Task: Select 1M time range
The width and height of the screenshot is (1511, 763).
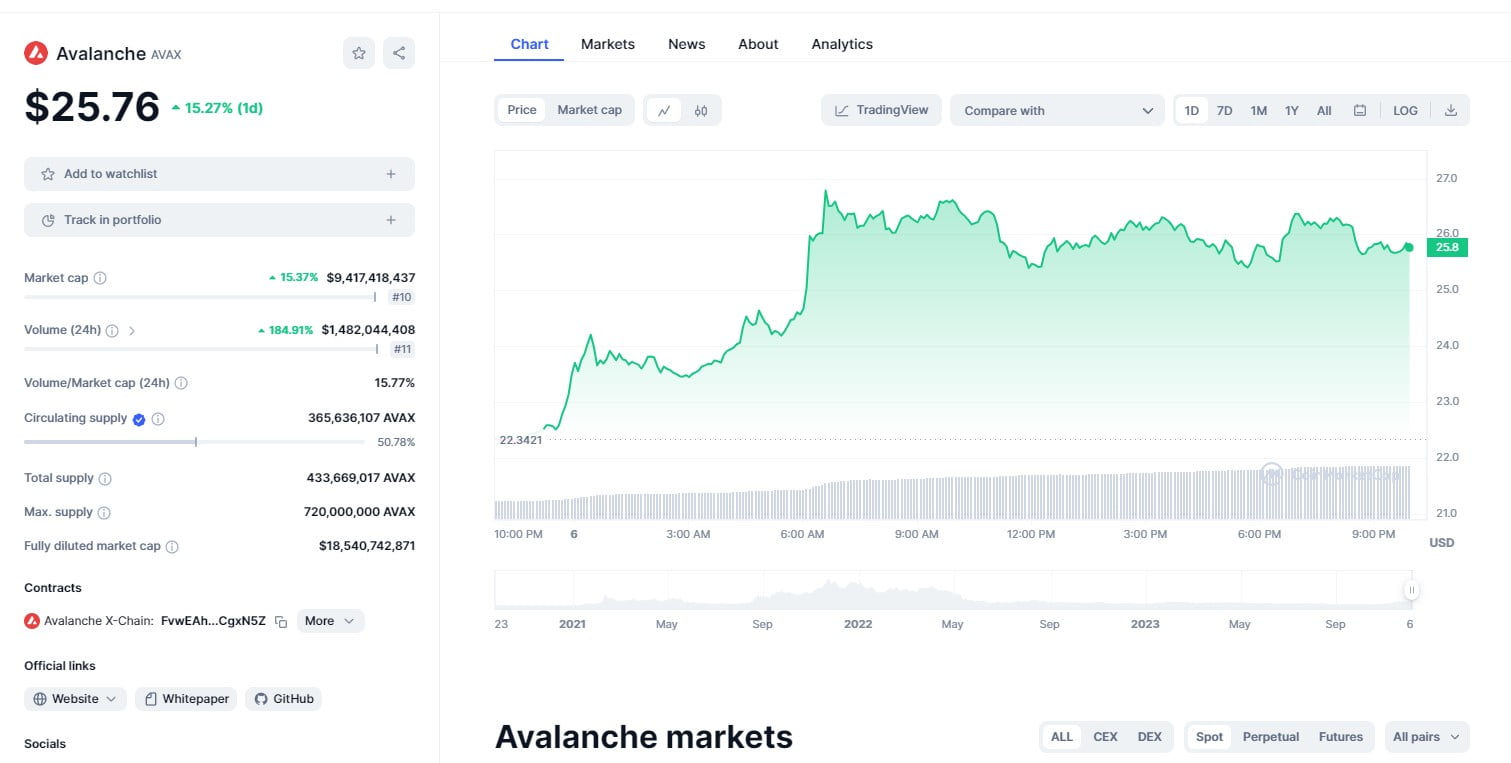Action: (x=1259, y=110)
